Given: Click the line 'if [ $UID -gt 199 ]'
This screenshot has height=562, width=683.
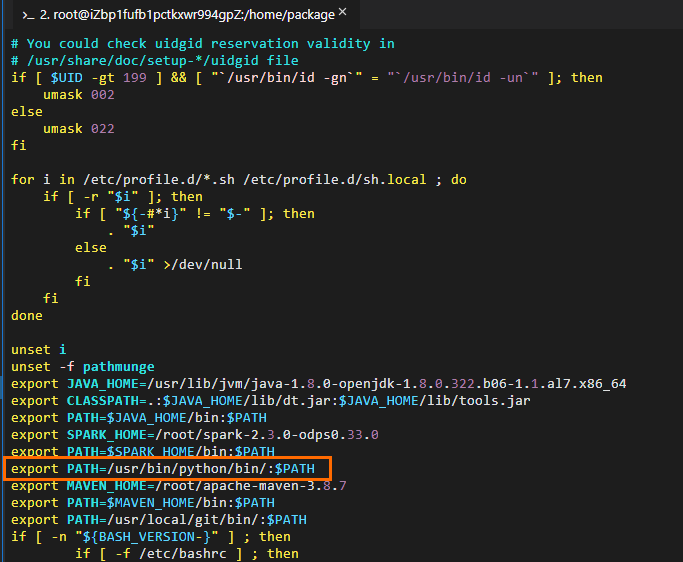Looking at the screenshot, I should coord(307,78).
